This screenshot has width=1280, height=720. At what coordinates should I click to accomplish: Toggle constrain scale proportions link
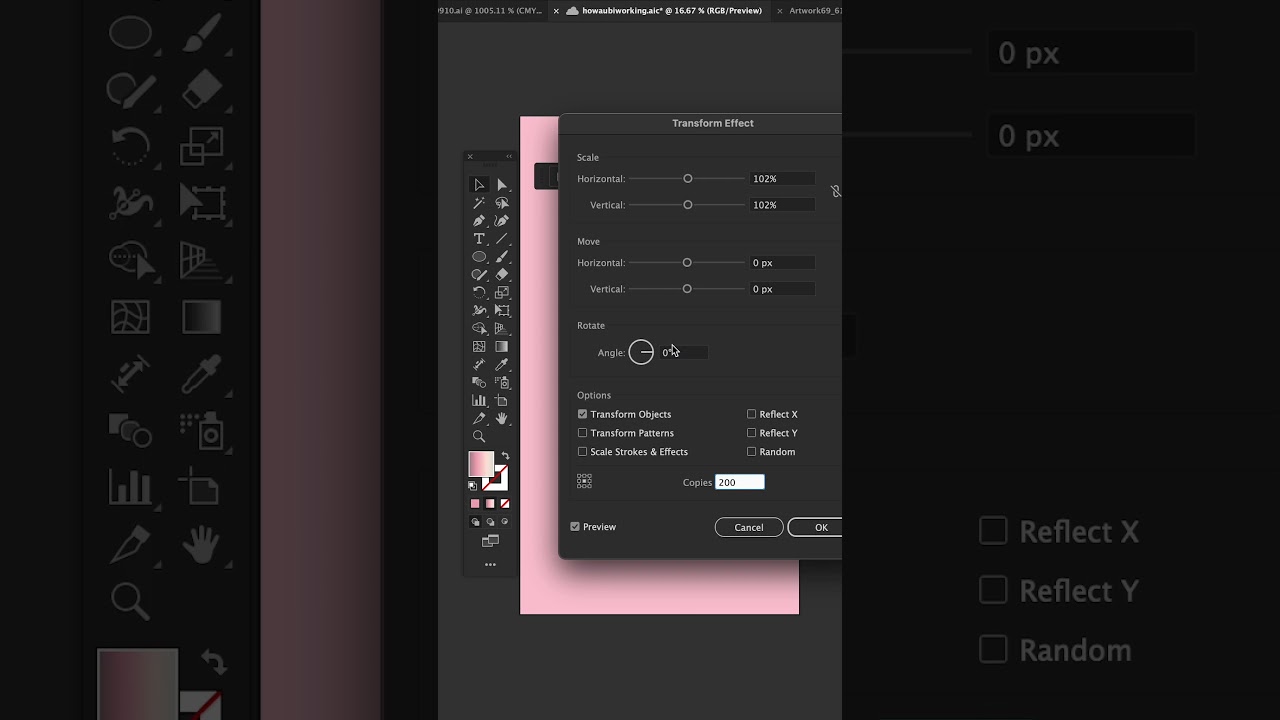(x=836, y=191)
